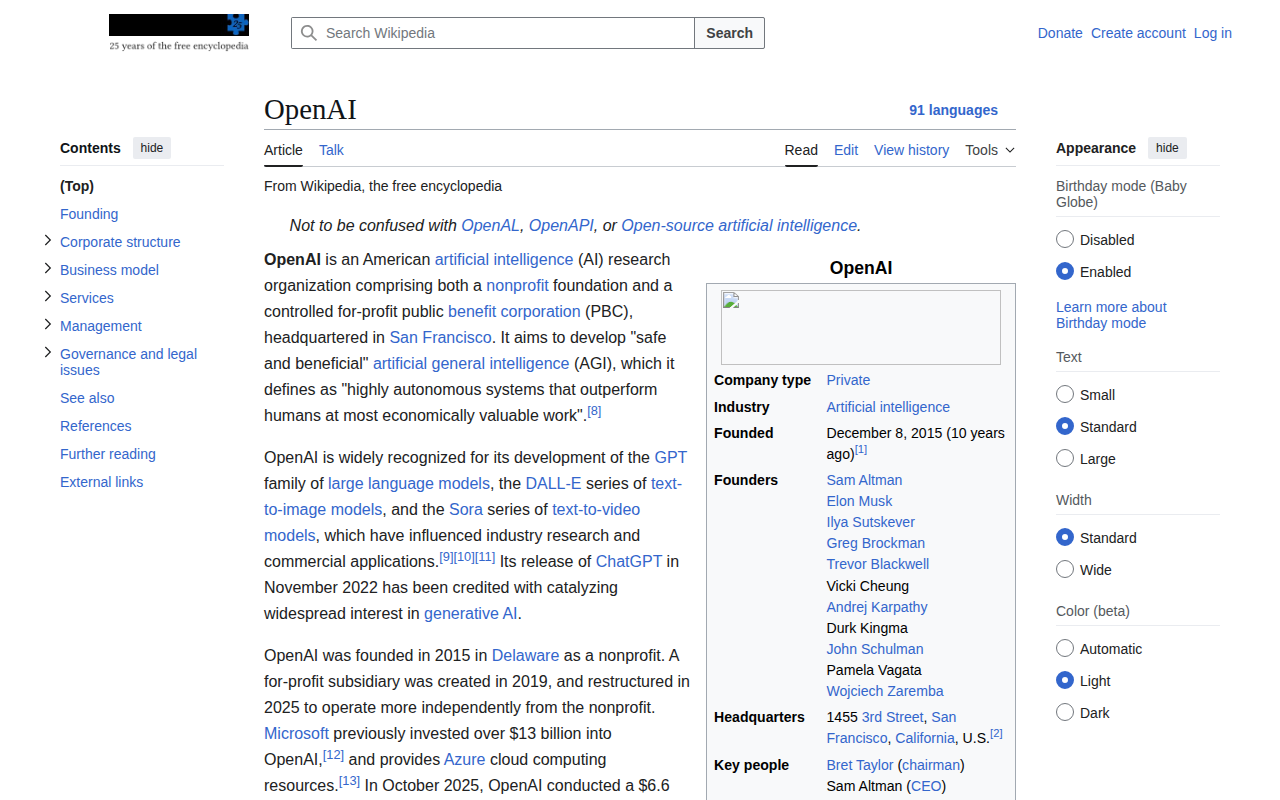Screen dimensions: 1280x800
Task: Click the magnifying glass search icon
Action: click(x=309, y=33)
